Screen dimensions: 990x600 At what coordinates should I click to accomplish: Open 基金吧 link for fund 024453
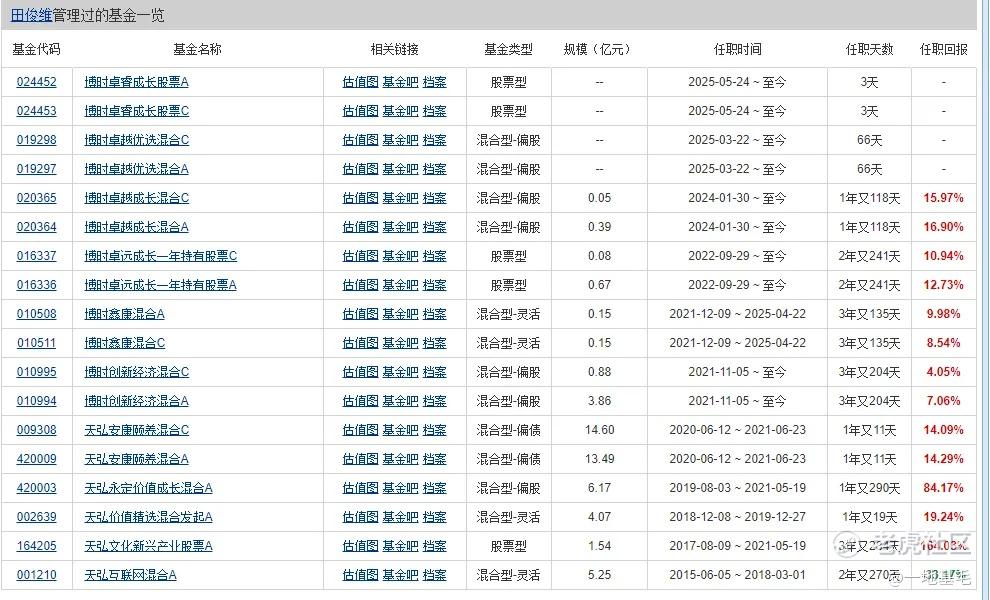click(x=400, y=111)
